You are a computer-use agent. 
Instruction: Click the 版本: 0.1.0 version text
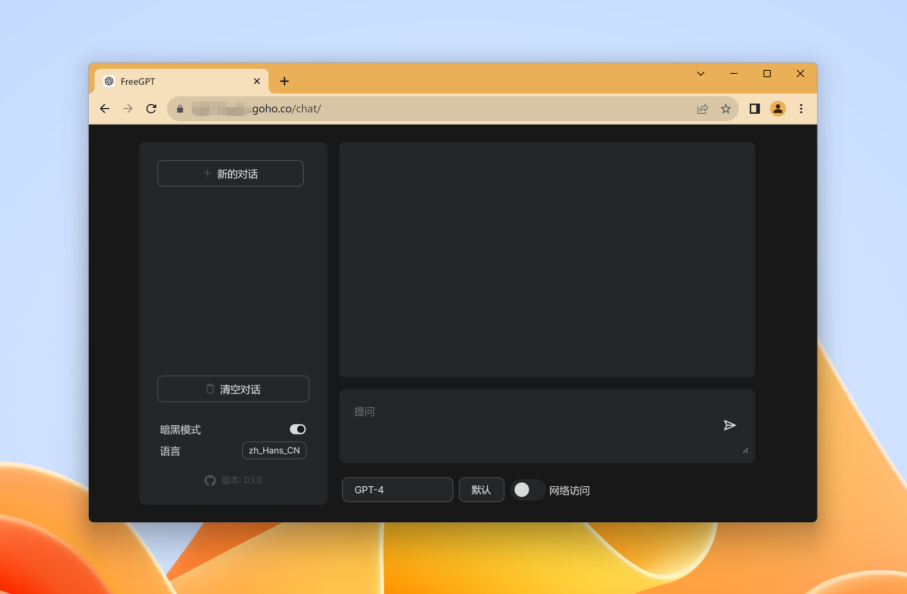(x=241, y=481)
